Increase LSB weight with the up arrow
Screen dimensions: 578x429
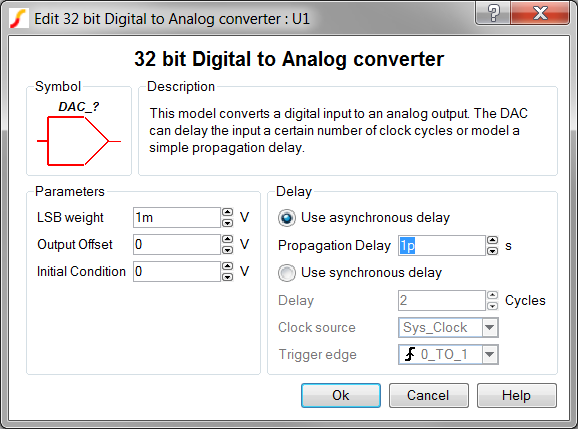click(227, 212)
